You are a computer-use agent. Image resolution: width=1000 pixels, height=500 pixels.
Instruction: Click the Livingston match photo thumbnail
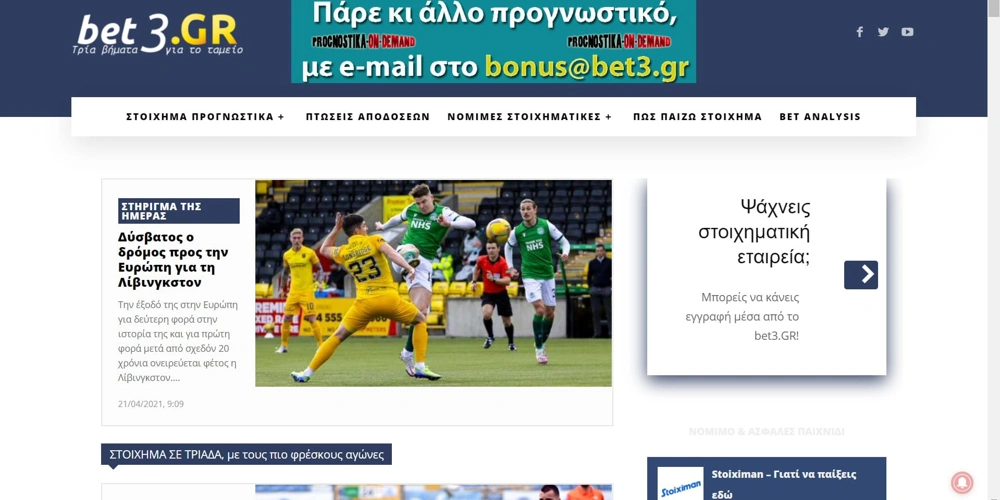433,283
